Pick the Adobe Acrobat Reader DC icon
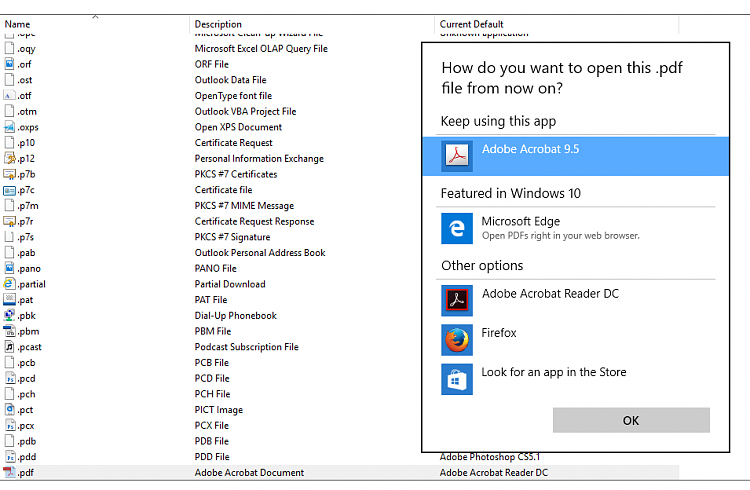 click(x=457, y=301)
